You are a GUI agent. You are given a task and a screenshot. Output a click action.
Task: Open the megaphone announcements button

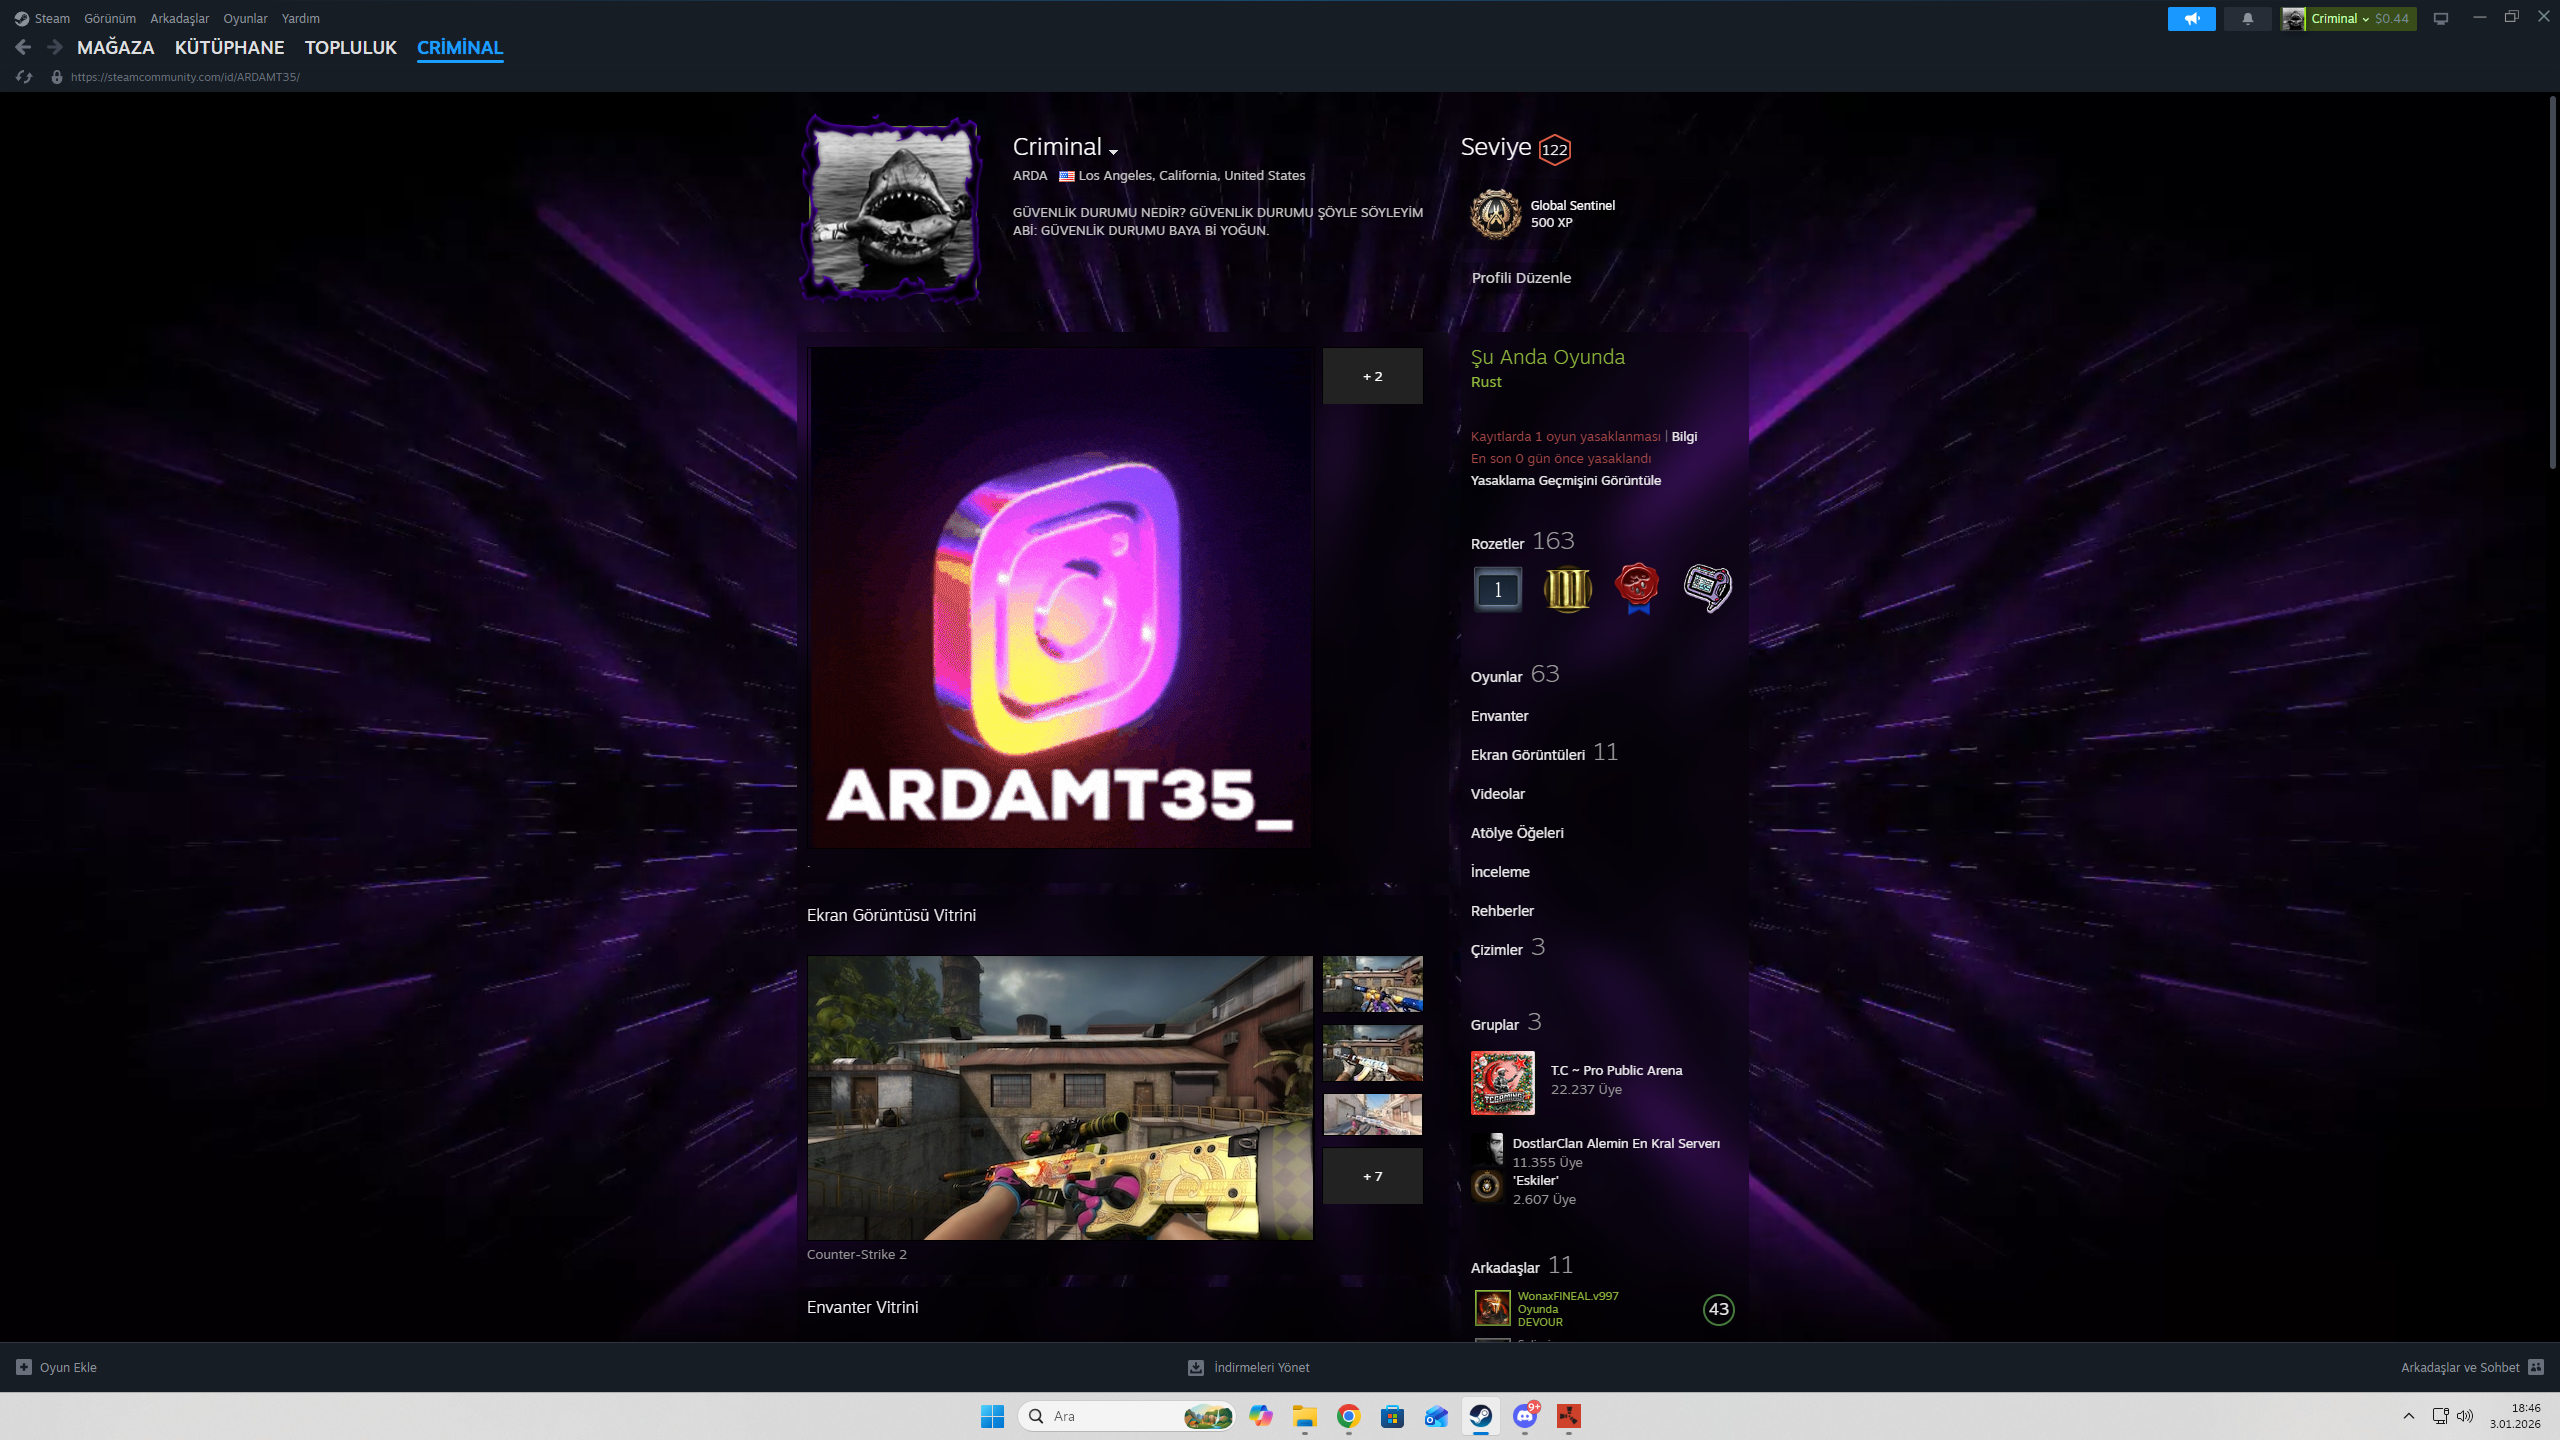click(x=2191, y=19)
